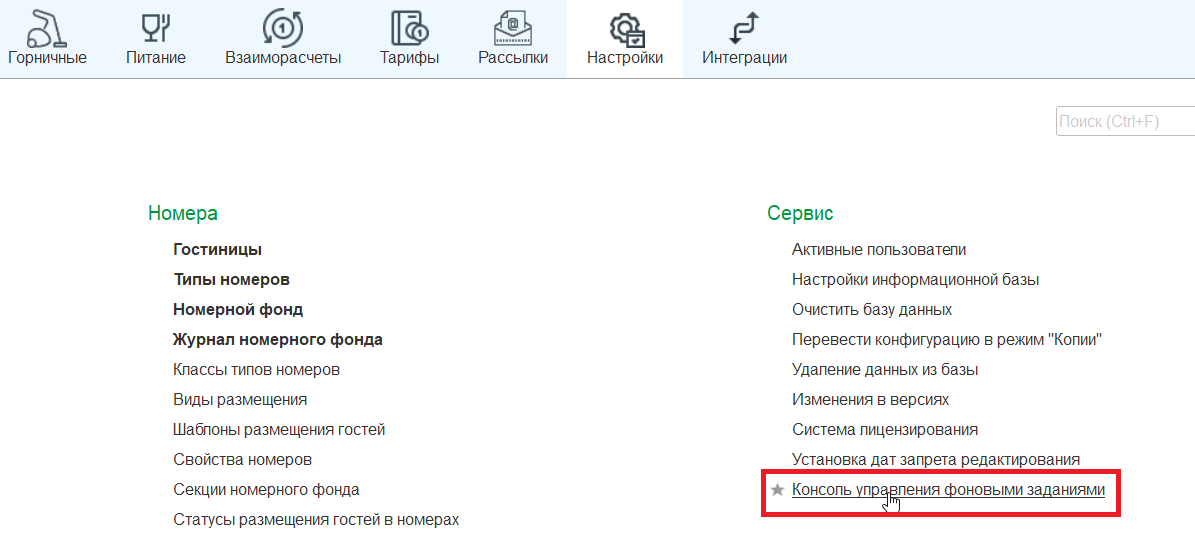Select the Настройки tab label
The image size is (1195, 535).
625,58
